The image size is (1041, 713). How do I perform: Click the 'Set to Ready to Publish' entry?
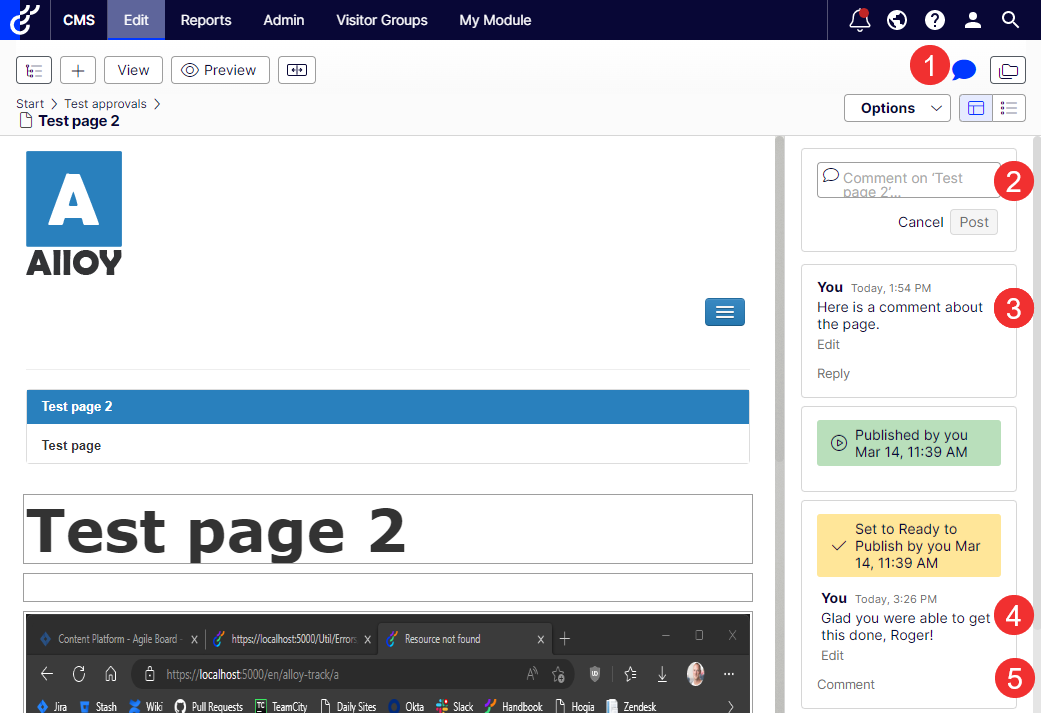click(x=908, y=546)
